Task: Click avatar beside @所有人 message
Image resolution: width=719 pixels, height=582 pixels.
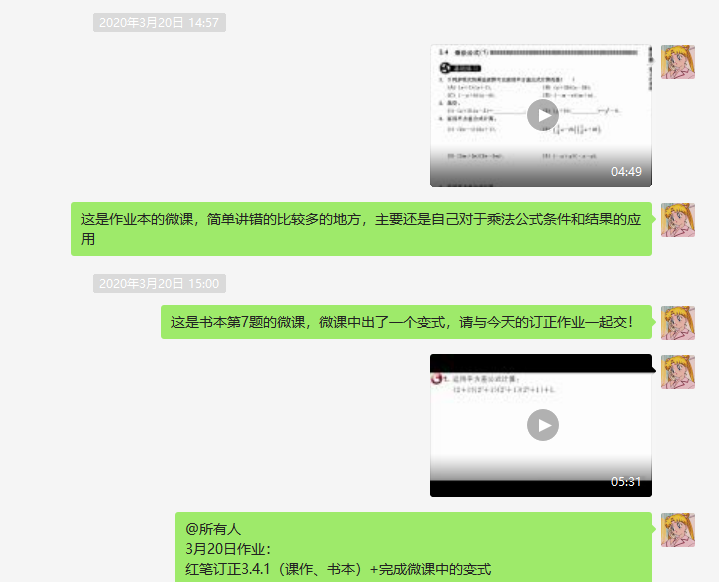Action: tap(678, 530)
